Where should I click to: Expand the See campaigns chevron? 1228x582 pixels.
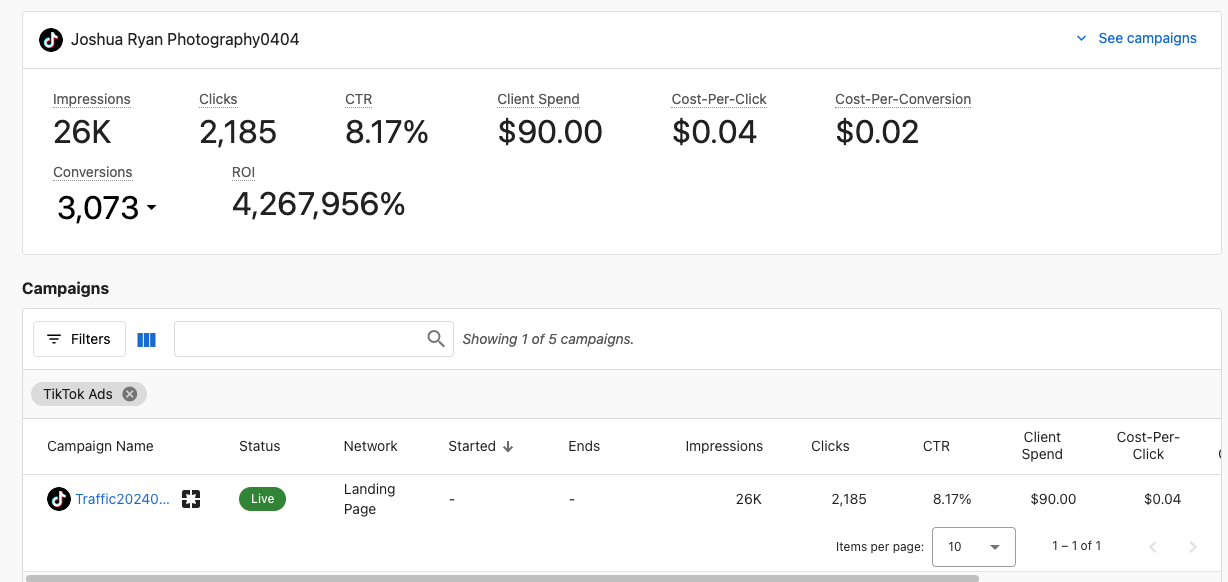[1080, 38]
